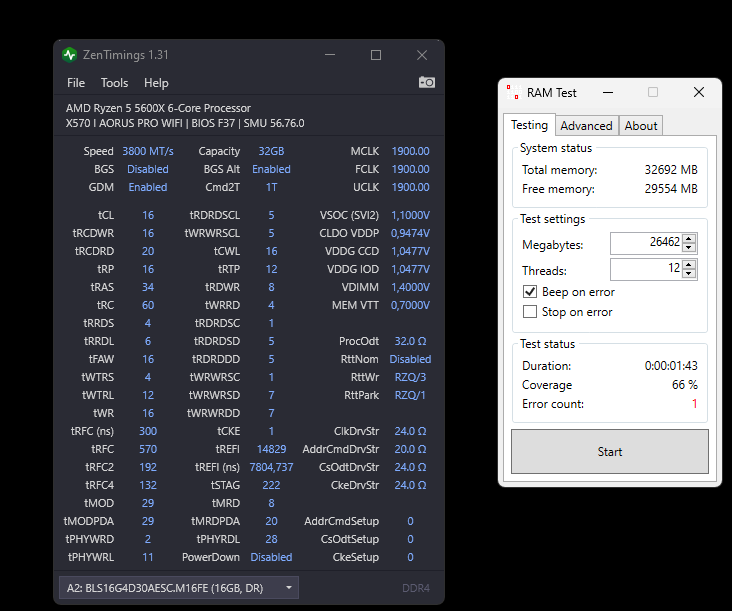
Task: Click the DDR4 label in ZenTimings footer
Action: tap(415, 588)
